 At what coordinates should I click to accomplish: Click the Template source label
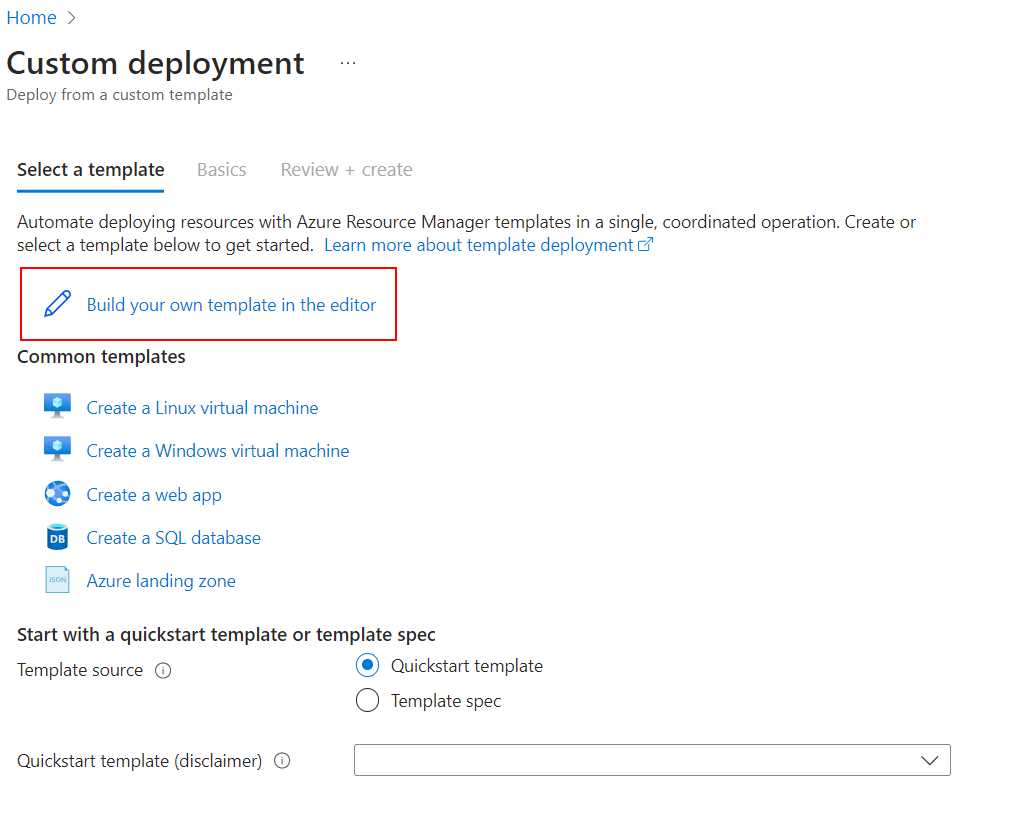[x=80, y=670]
